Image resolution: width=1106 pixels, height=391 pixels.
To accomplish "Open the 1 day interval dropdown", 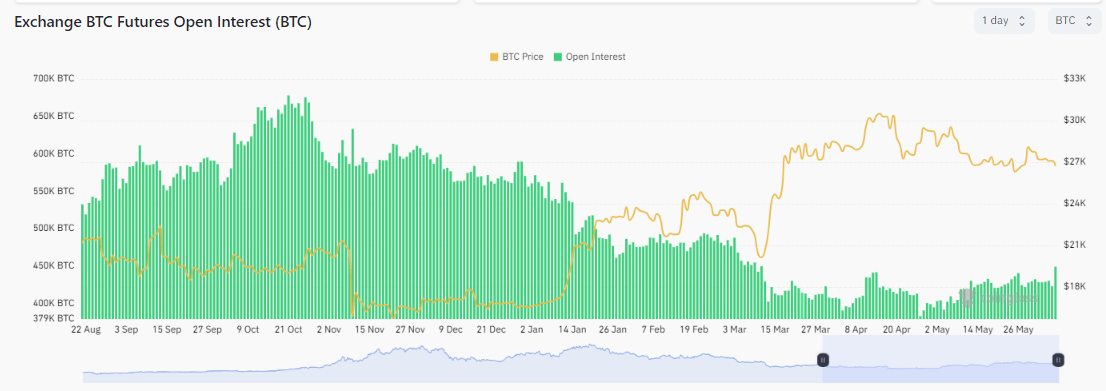I will pyautogui.click(x=1004, y=21).
